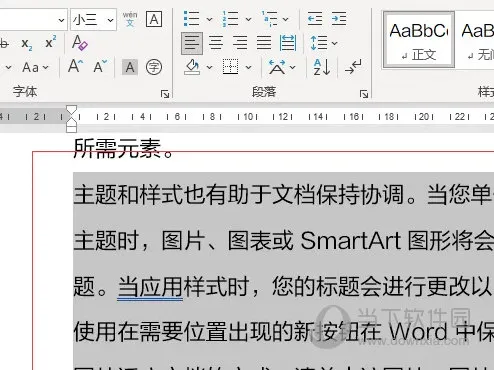Toggle align left

click(x=192, y=43)
